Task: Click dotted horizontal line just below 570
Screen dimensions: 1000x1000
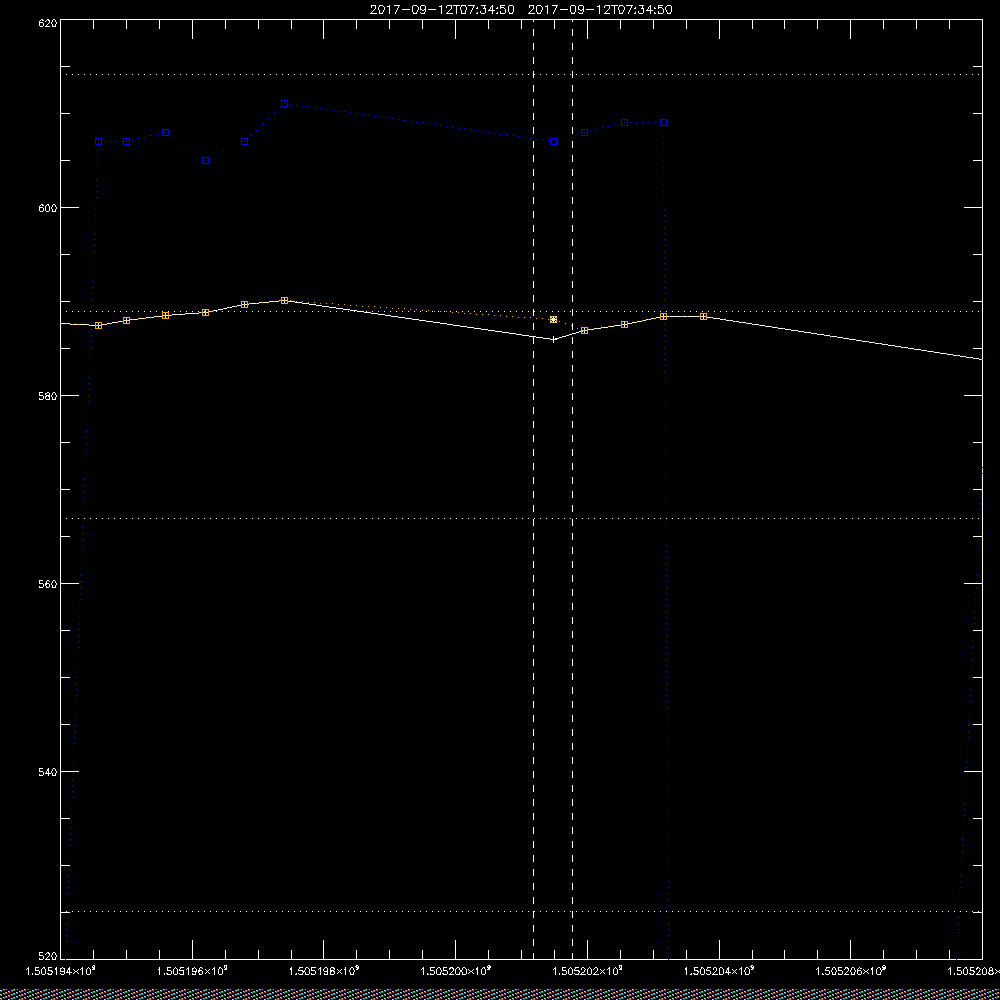Action: coord(521,518)
